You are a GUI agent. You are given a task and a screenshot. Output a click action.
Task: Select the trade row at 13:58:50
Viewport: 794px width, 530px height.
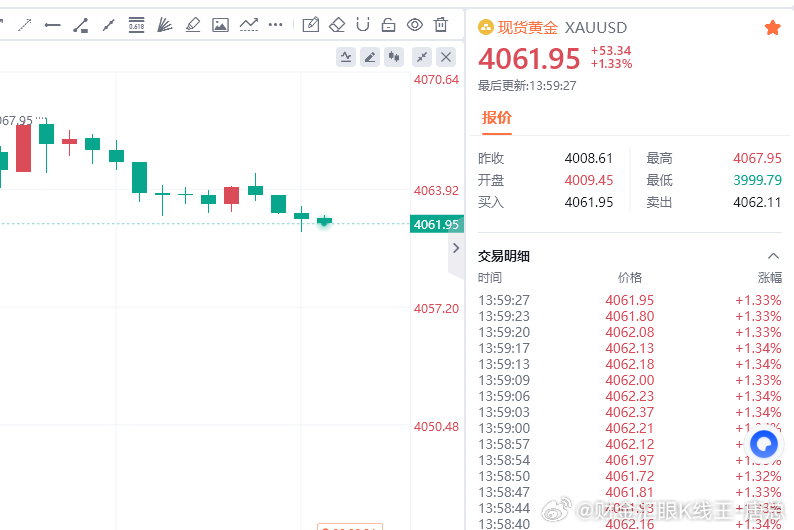(630, 476)
